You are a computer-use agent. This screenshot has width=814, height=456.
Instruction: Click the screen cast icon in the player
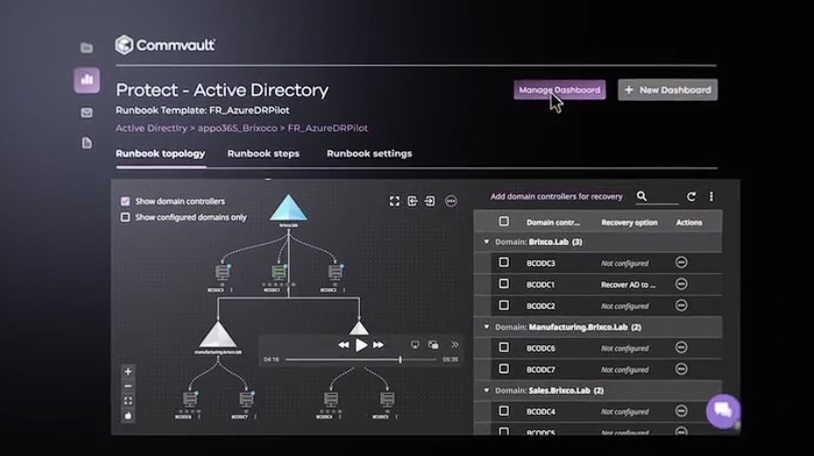[415, 345]
